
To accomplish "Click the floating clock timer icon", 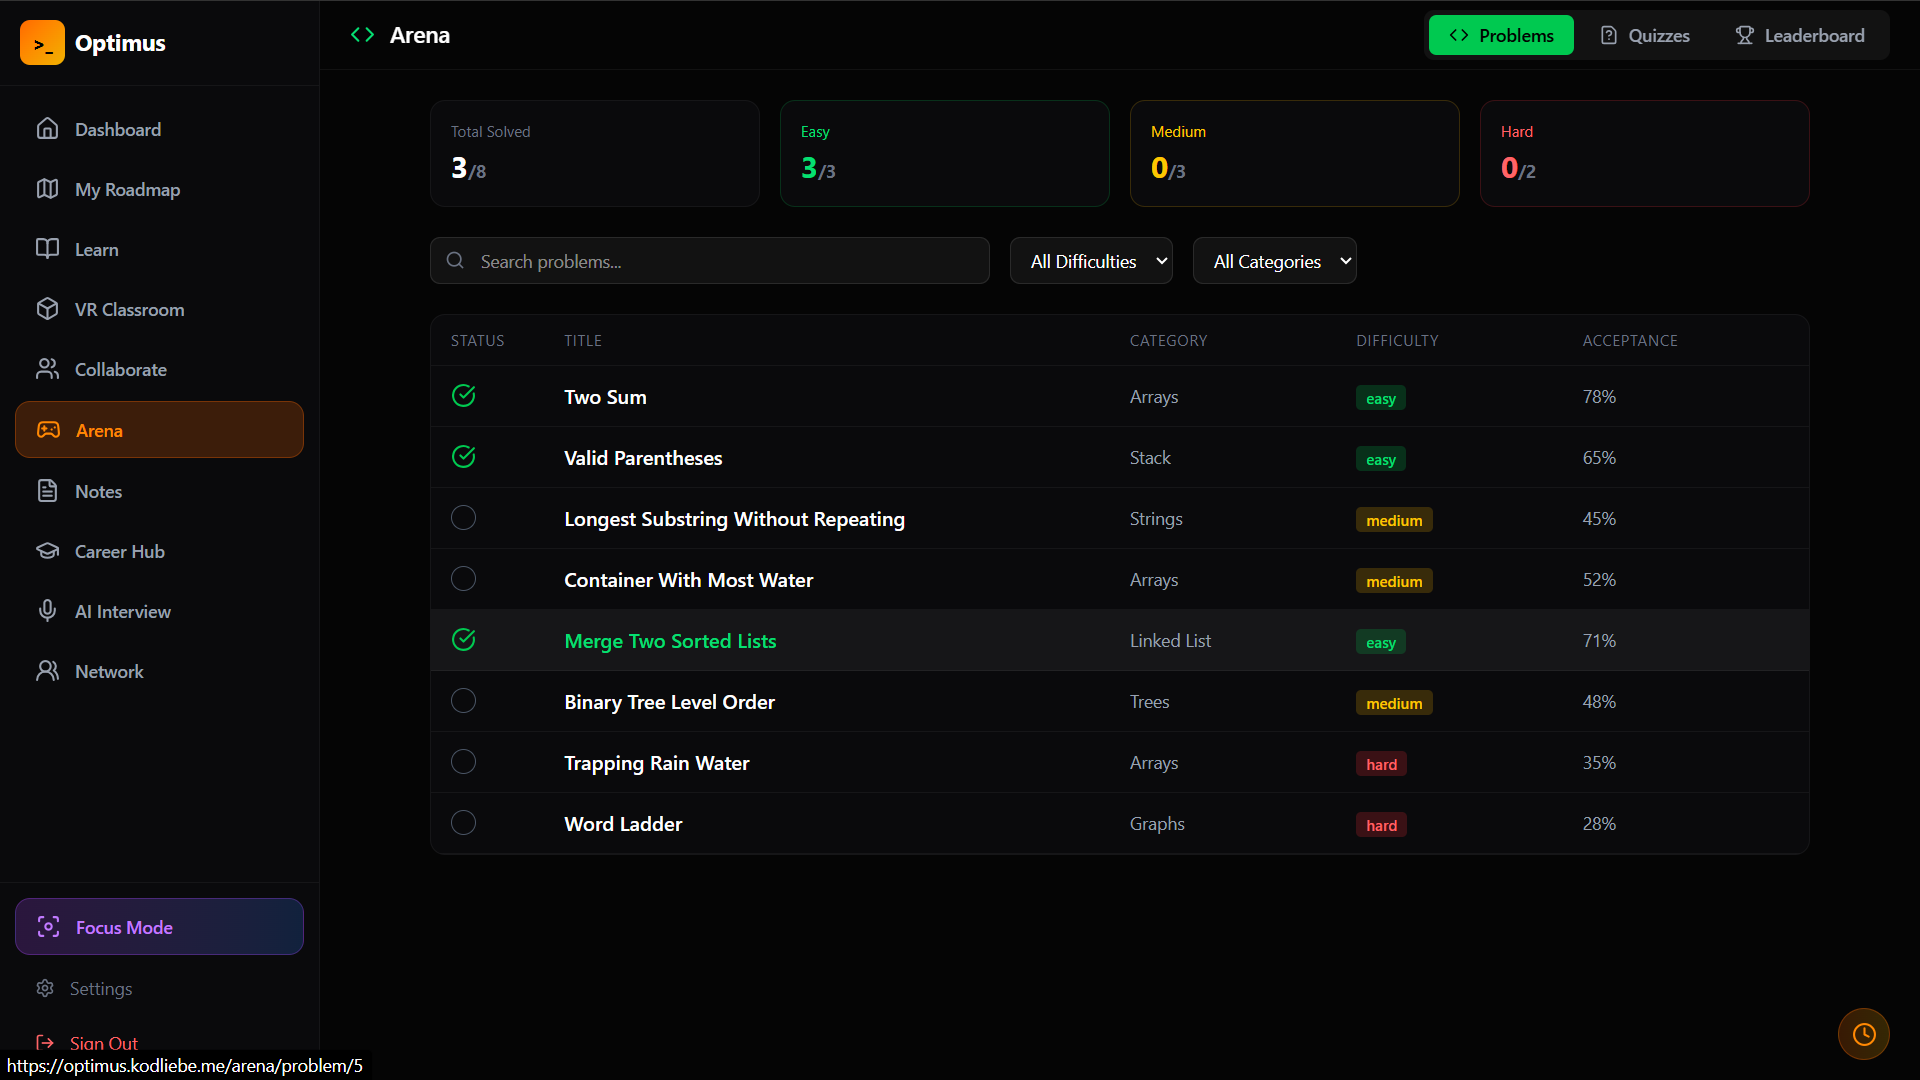I will (x=1863, y=1034).
